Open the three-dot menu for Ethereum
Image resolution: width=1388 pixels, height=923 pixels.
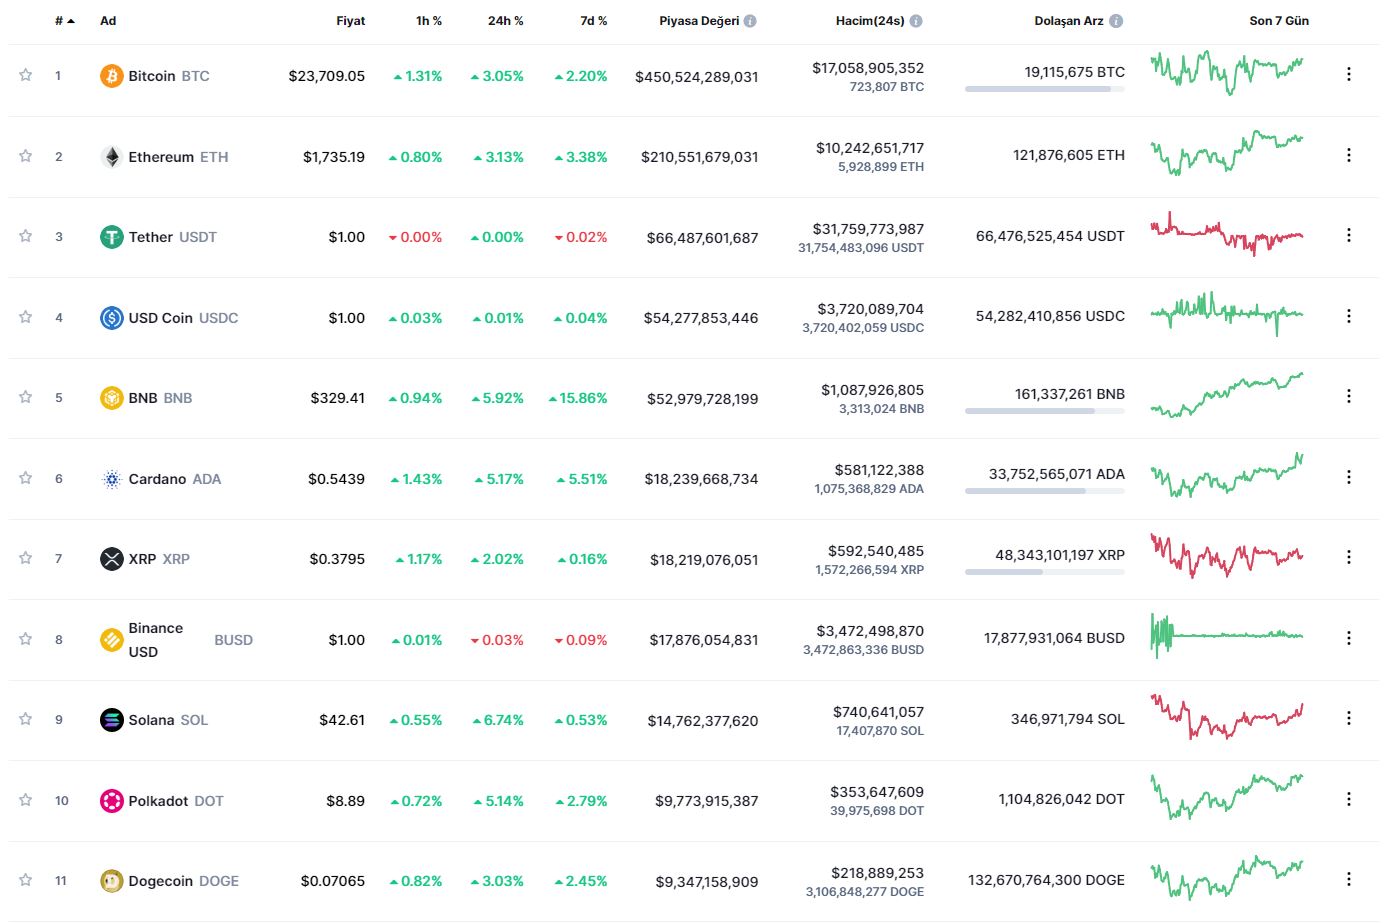[1348, 155]
